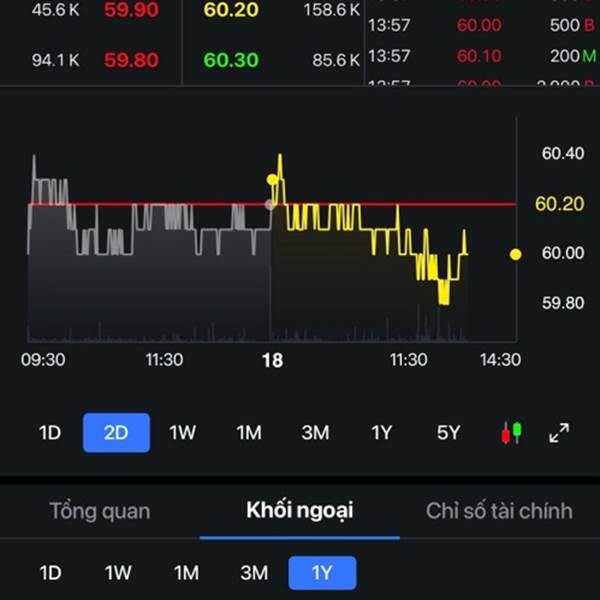Click bid volume 45.6 K
Viewport: 600px width, 600px height.
(x=55, y=10)
